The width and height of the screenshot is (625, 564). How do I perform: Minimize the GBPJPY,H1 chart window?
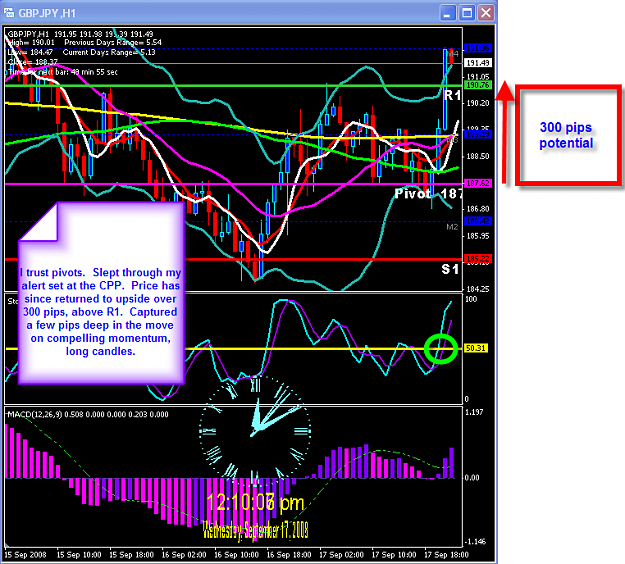coord(447,13)
